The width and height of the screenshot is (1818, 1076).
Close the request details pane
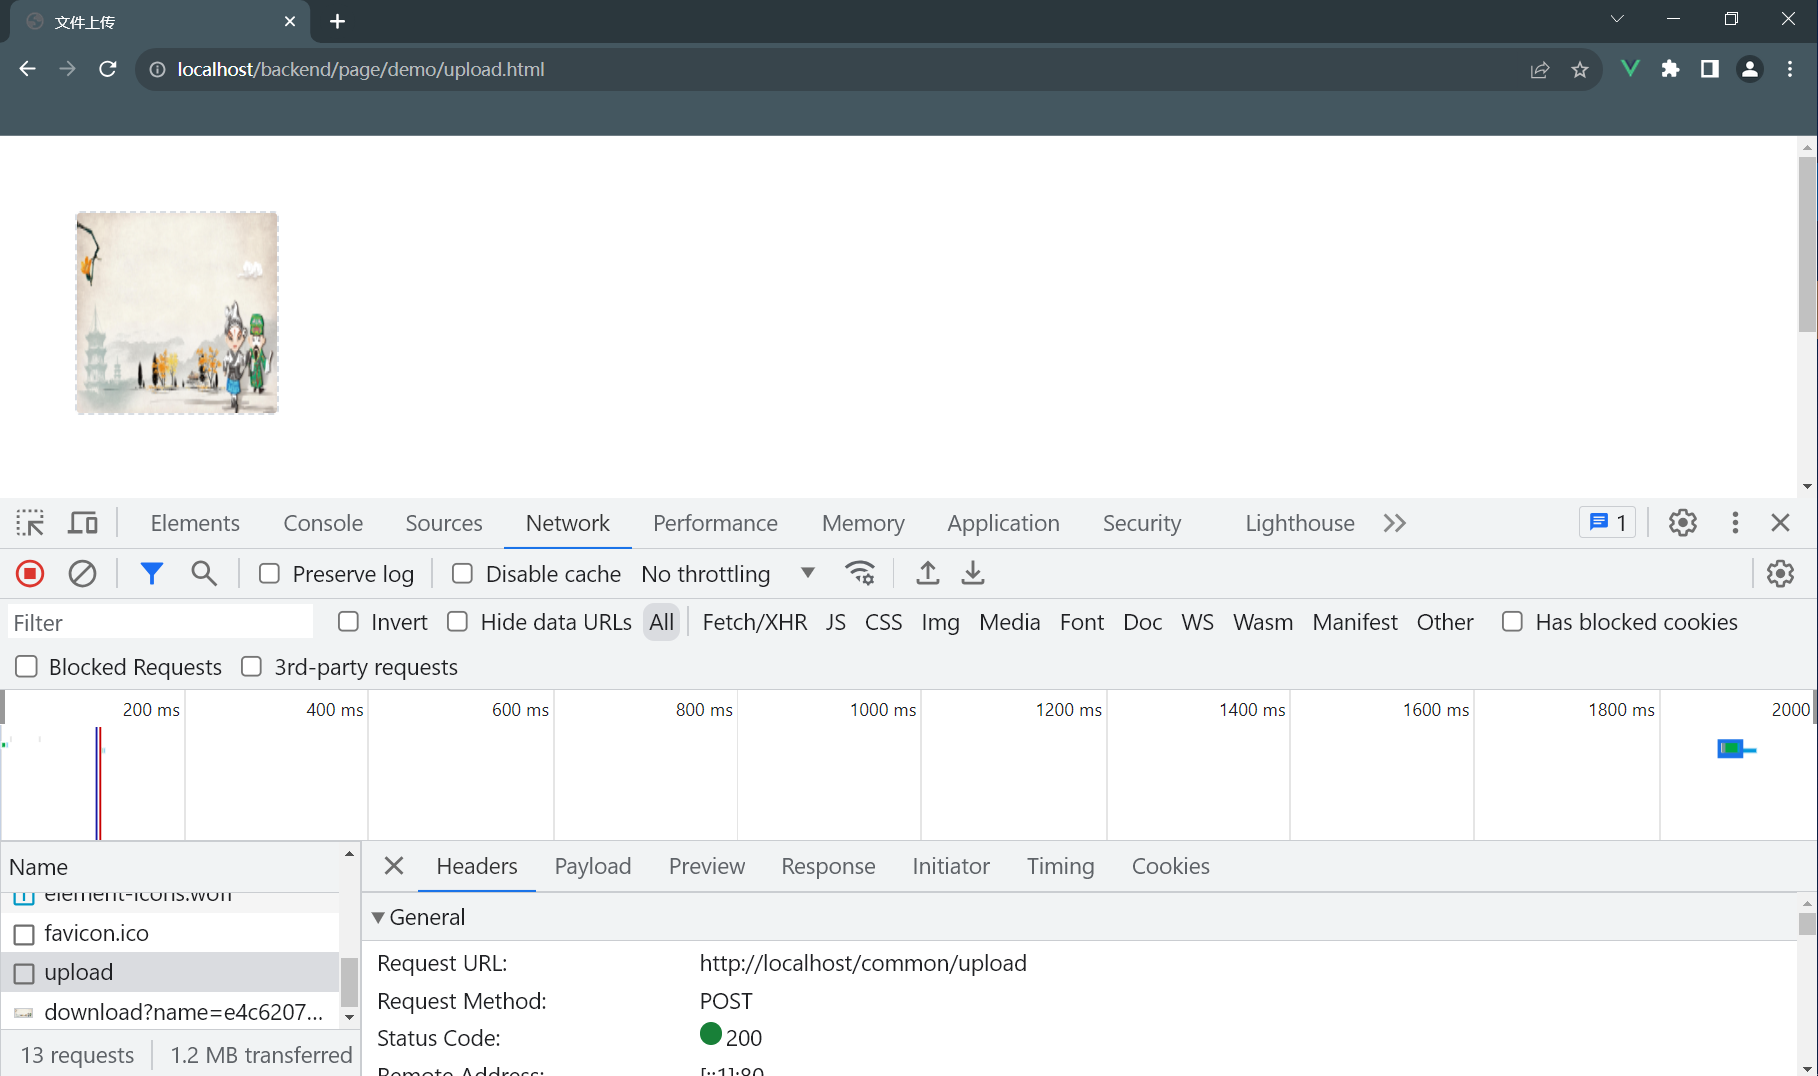coord(394,866)
